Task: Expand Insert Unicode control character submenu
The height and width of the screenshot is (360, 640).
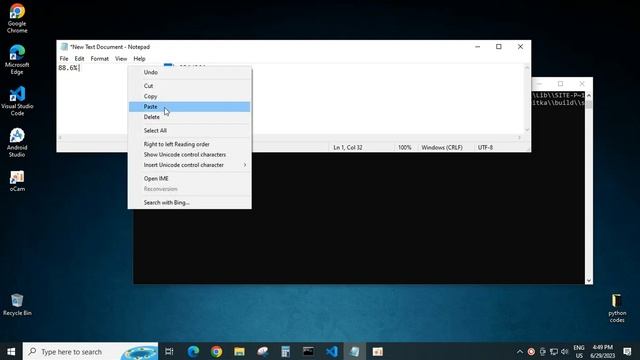Action: point(189,165)
